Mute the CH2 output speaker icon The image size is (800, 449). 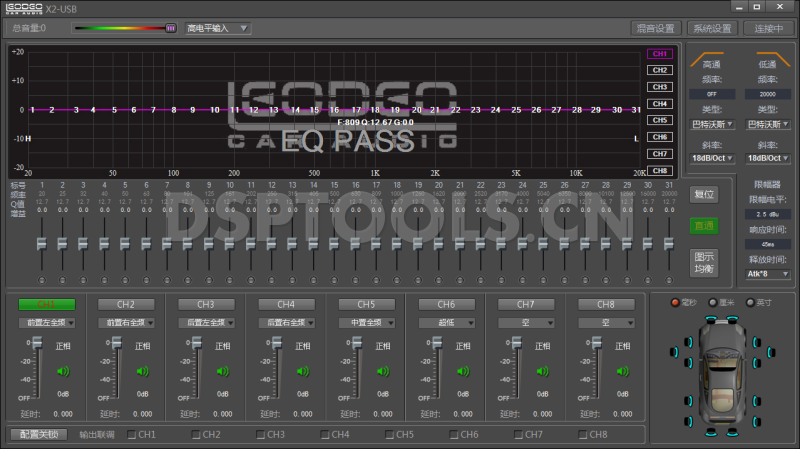tap(142, 371)
